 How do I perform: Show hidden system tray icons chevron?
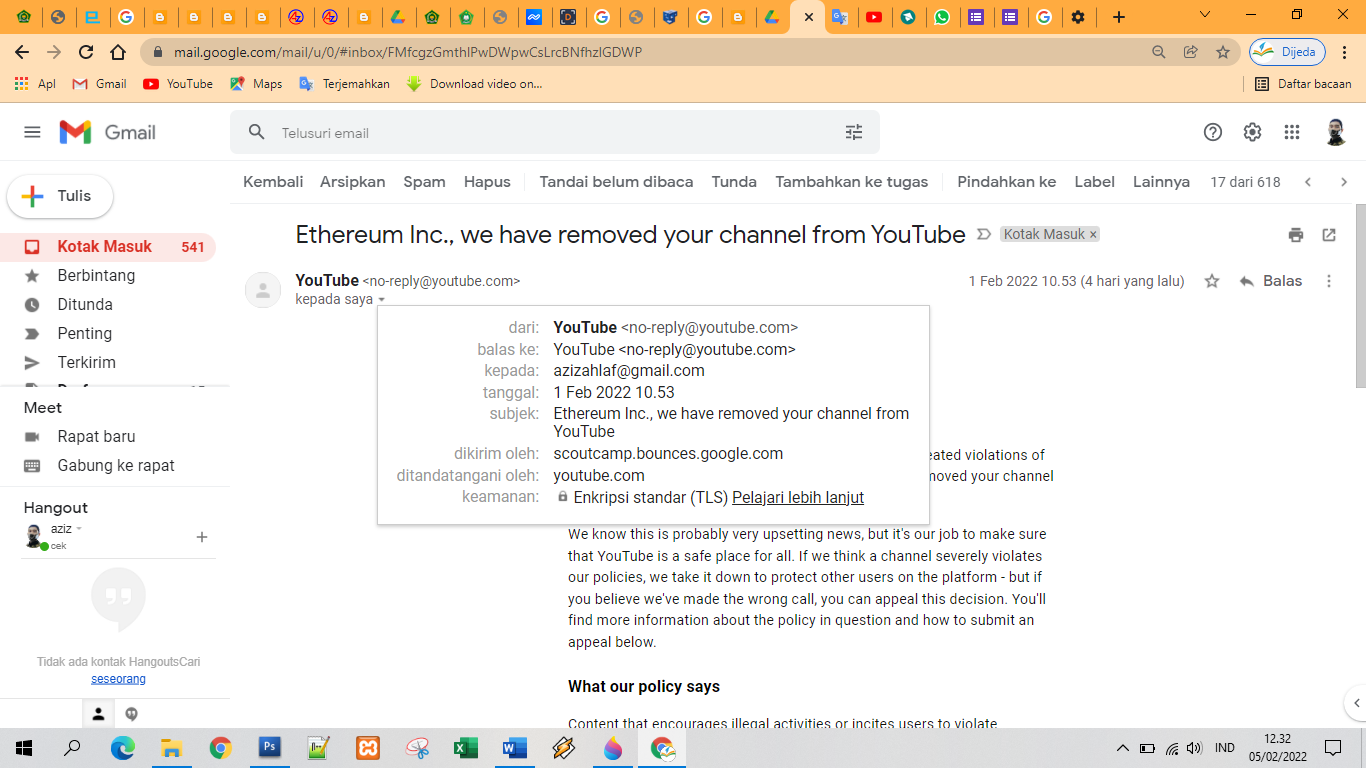point(1123,748)
